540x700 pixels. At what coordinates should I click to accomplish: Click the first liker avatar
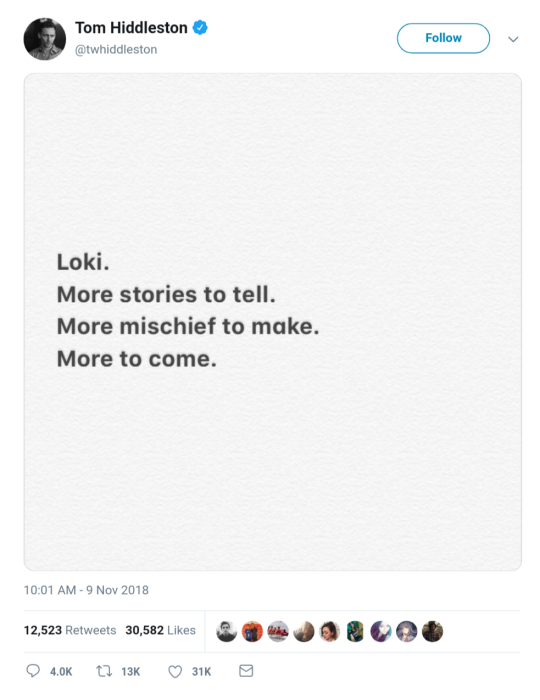point(226,631)
